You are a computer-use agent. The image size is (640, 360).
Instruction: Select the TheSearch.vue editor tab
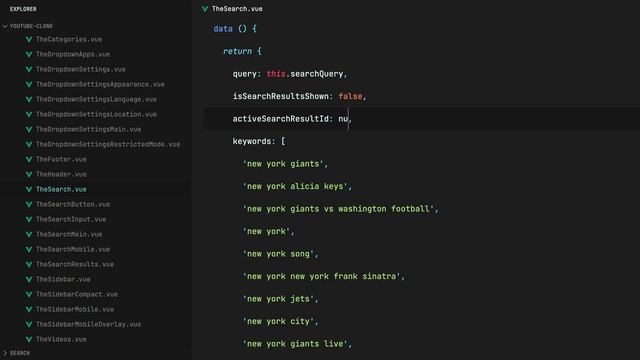pyautogui.click(x=232, y=9)
